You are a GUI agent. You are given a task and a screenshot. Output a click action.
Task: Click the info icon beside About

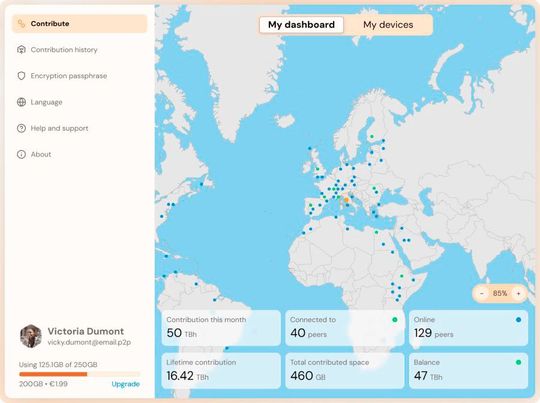(x=21, y=154)
